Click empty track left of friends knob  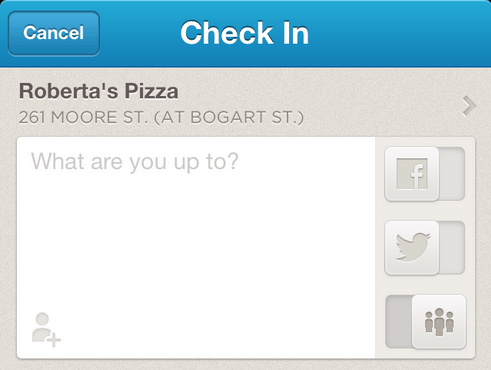point(399,322)
